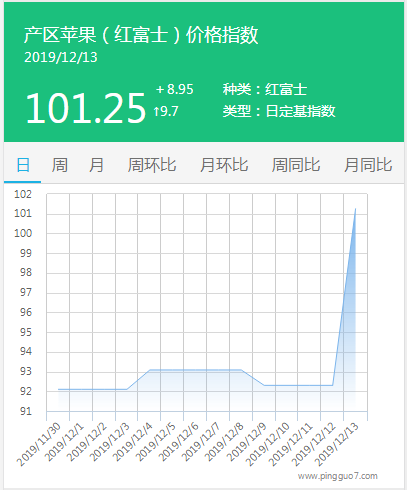407x490 pixels.
Task: Click the 类型：日定基指数 label
Action: coord(279,111)
